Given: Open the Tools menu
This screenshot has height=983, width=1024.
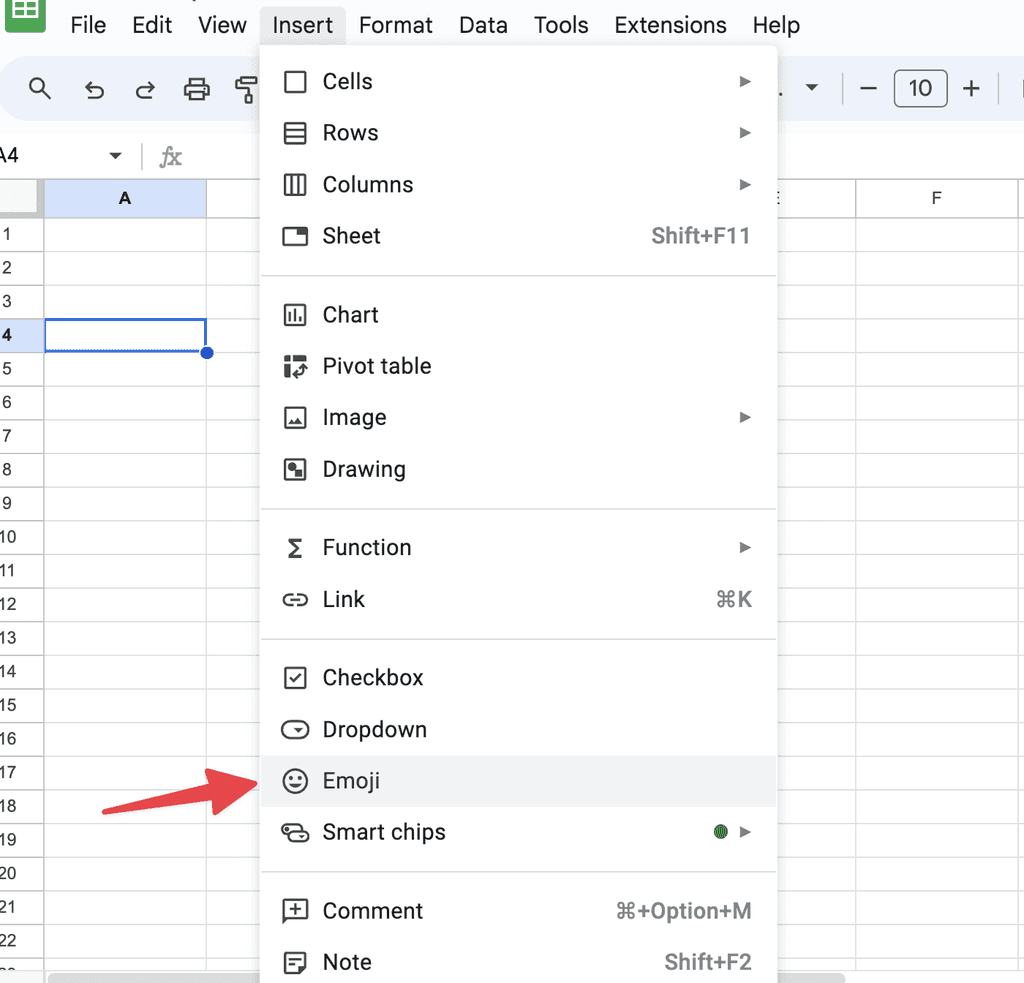Looking at the screenshot, I should coord(561,25).
